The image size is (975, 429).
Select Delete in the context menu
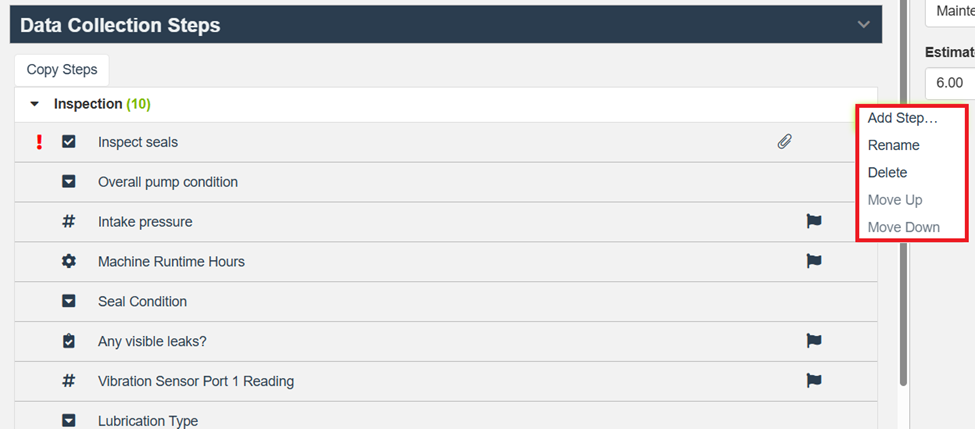(887, 172)
